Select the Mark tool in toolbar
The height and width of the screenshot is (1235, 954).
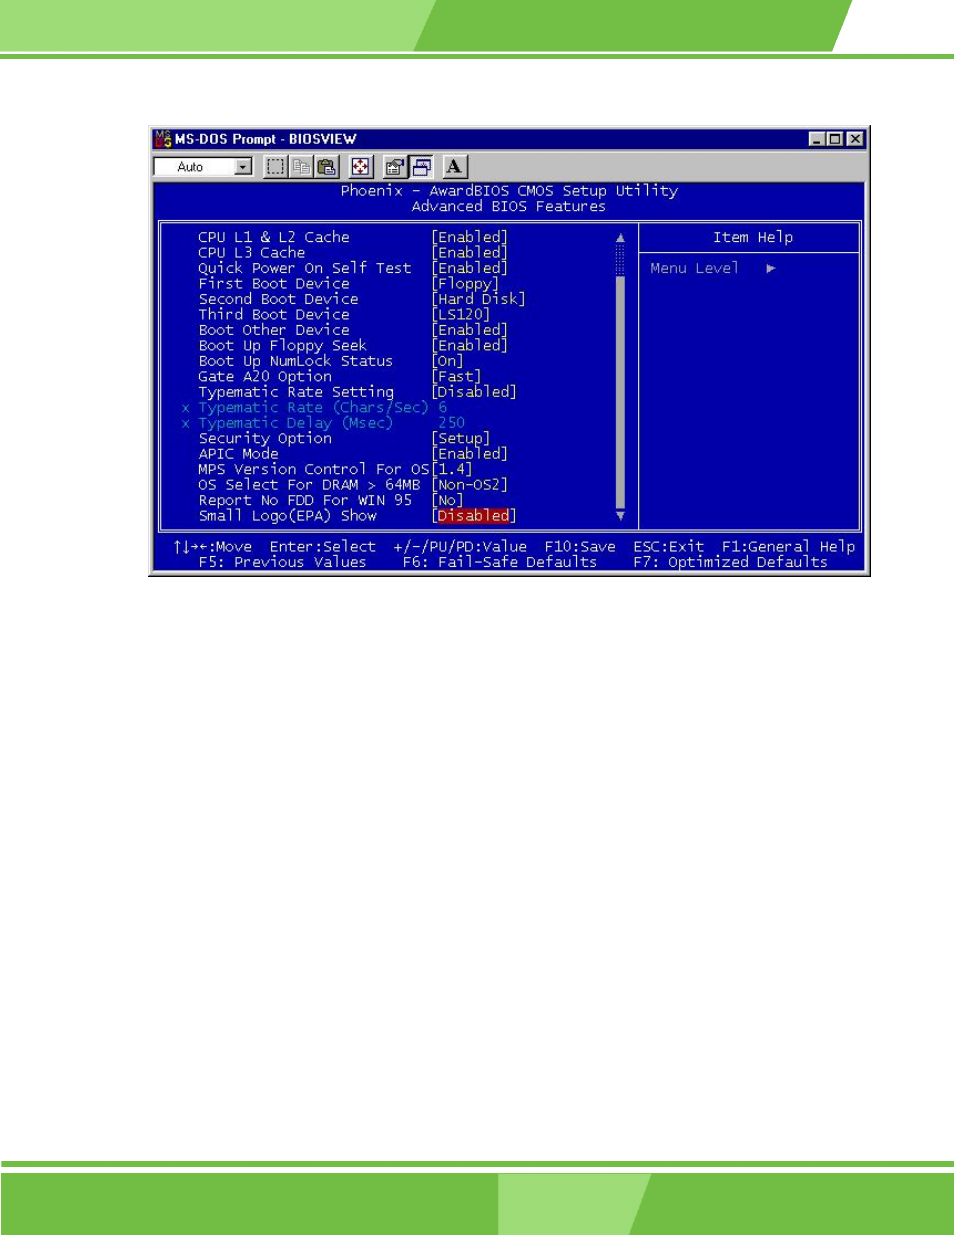click(x=275, y=167)
